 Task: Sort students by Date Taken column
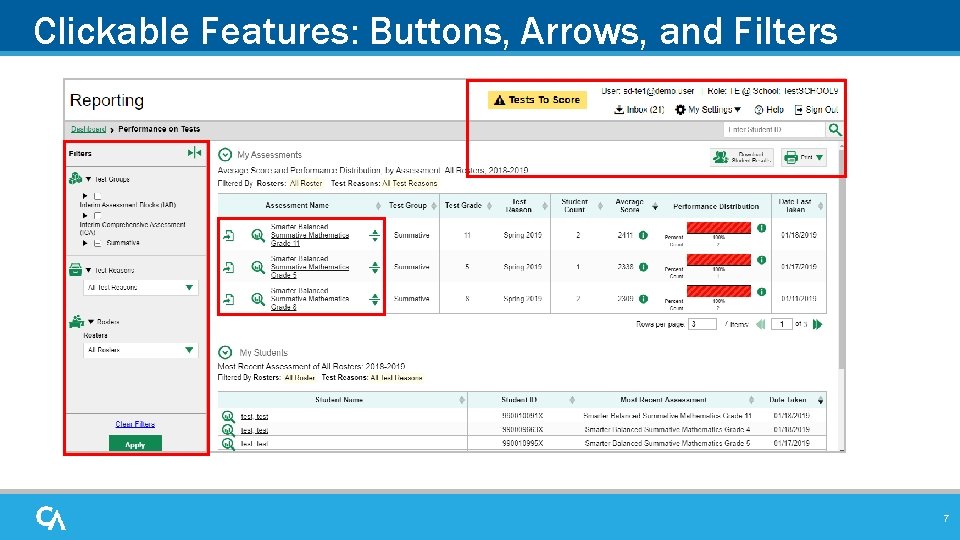point(820,400)
